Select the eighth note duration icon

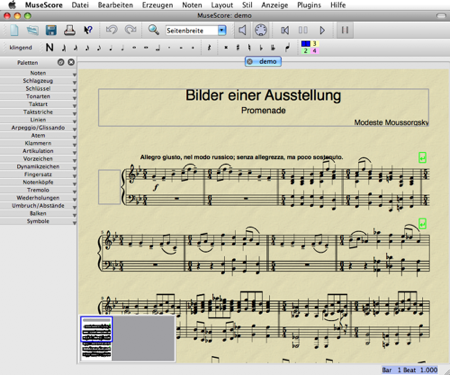point(99,48)
